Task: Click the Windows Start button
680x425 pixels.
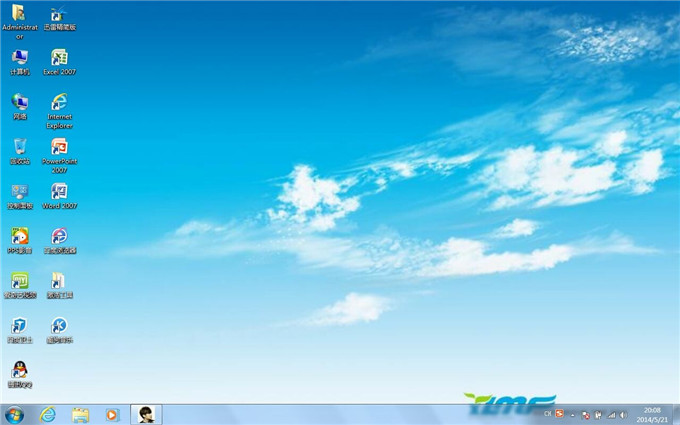Action: point(14,414)
